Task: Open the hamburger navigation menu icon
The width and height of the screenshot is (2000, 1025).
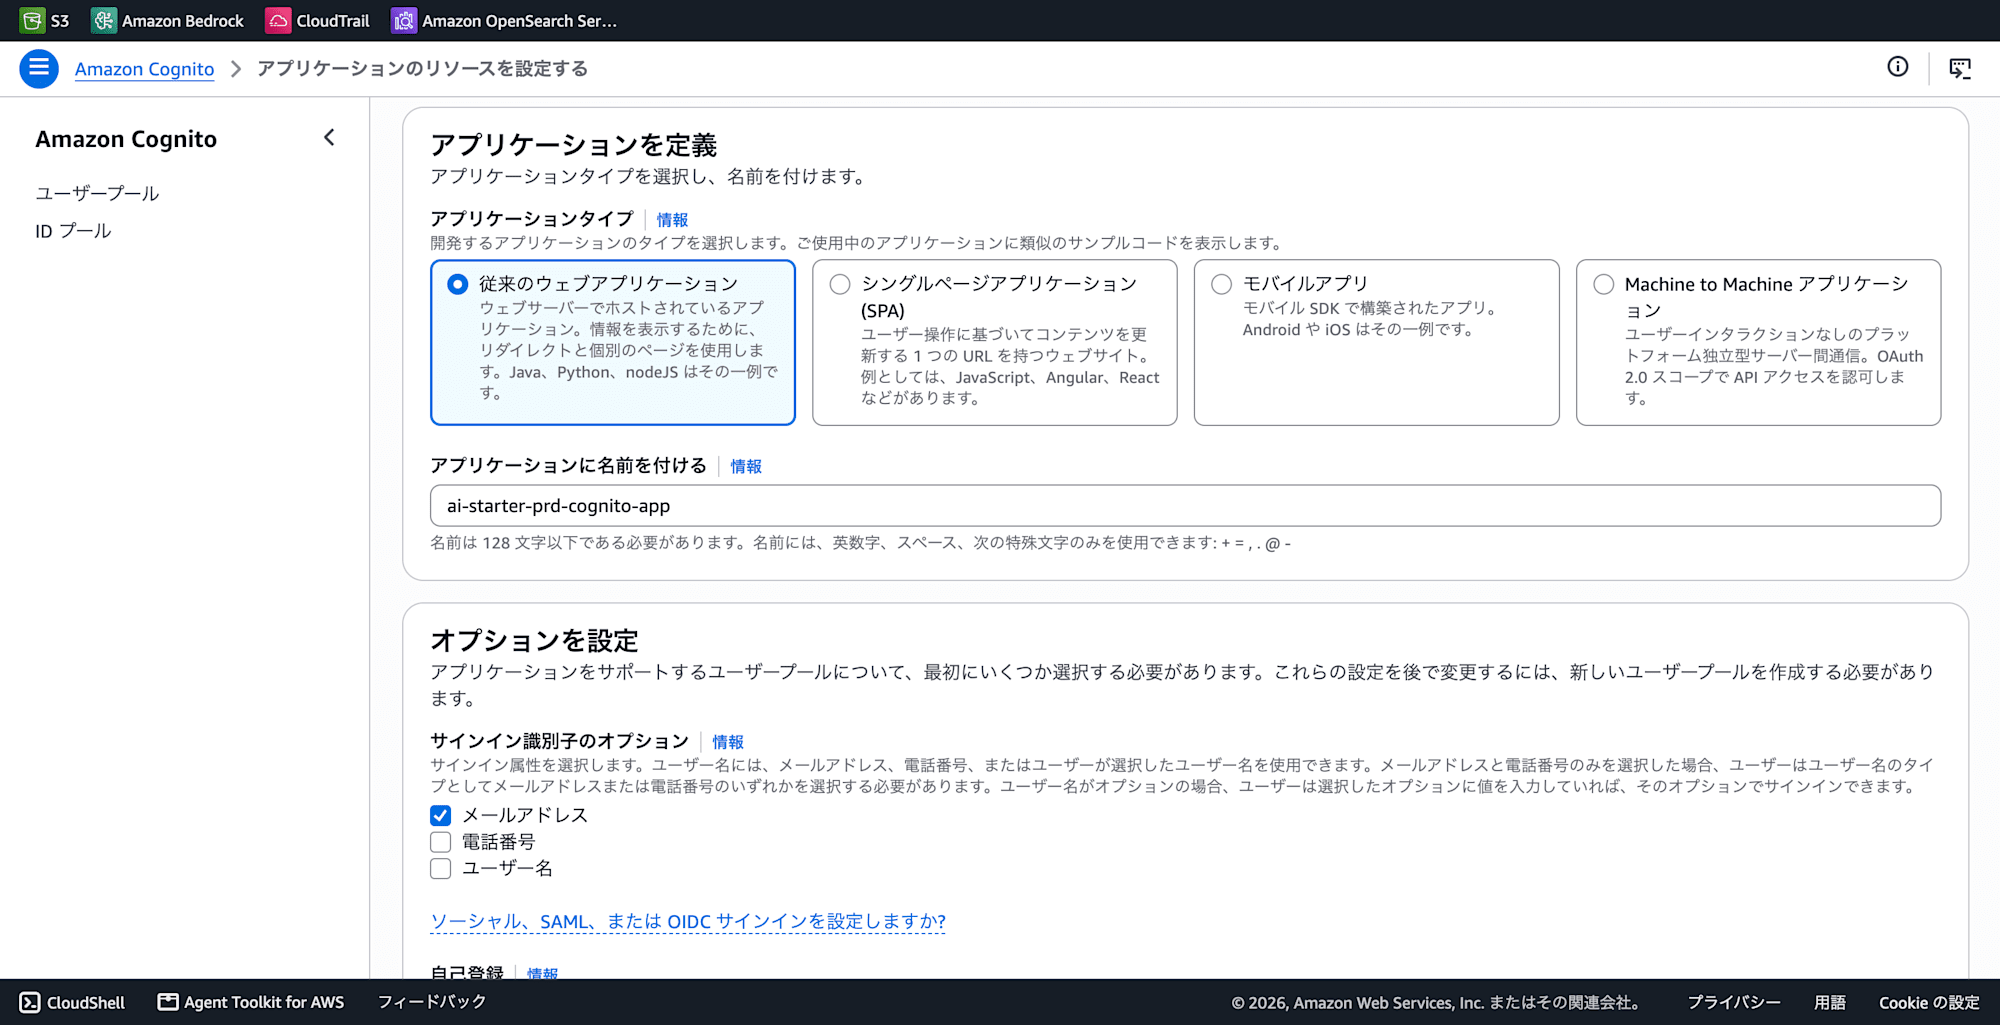Action: click(x=39, y=68)
